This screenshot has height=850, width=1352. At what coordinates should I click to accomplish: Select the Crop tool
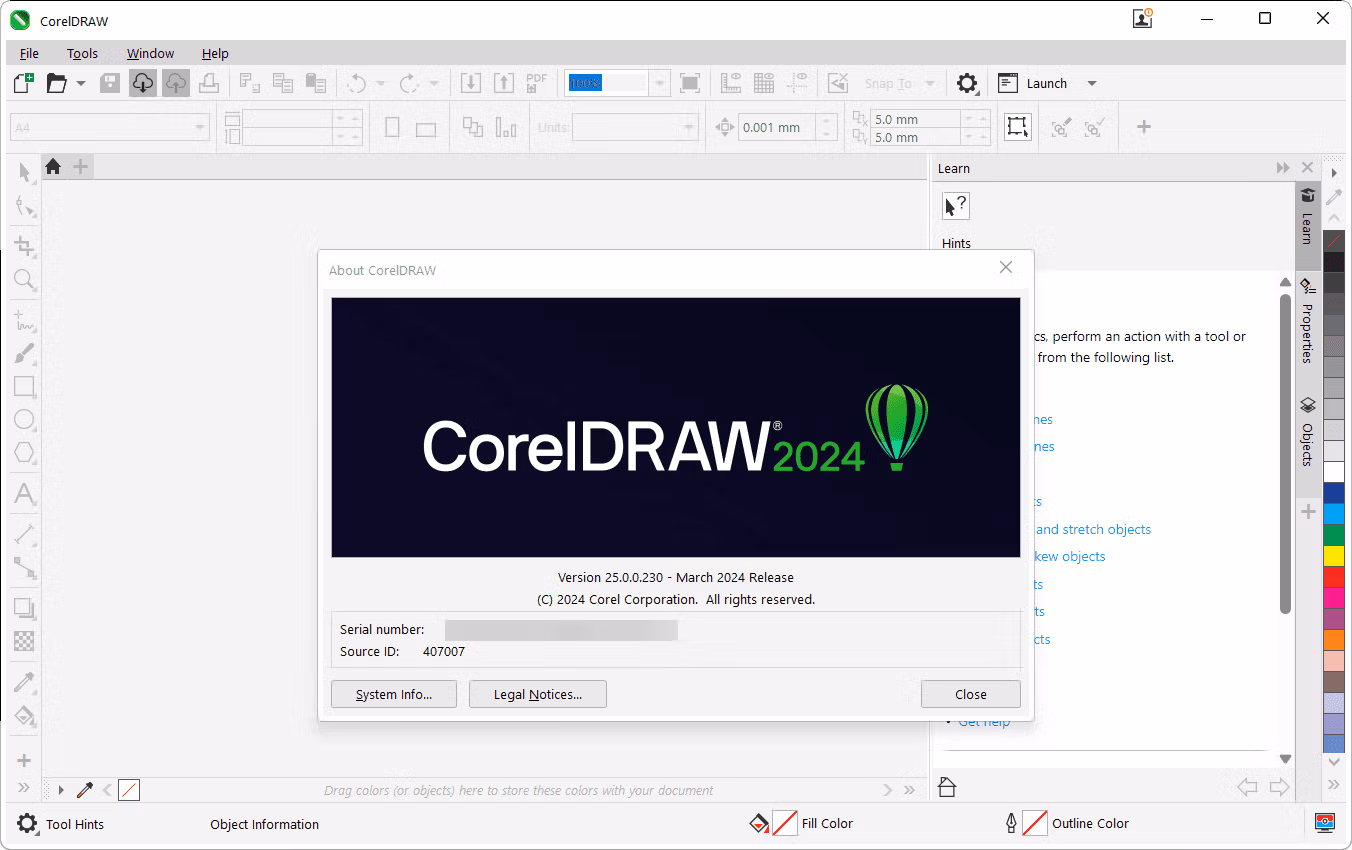tap(25, 246)
